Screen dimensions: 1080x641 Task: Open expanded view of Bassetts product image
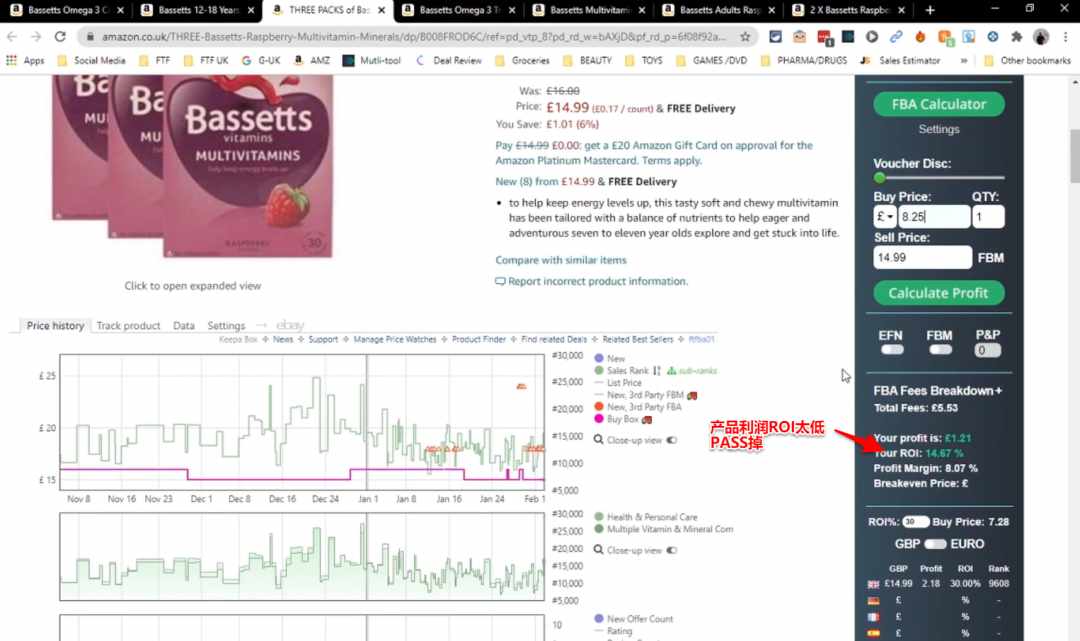click(192, 286)
